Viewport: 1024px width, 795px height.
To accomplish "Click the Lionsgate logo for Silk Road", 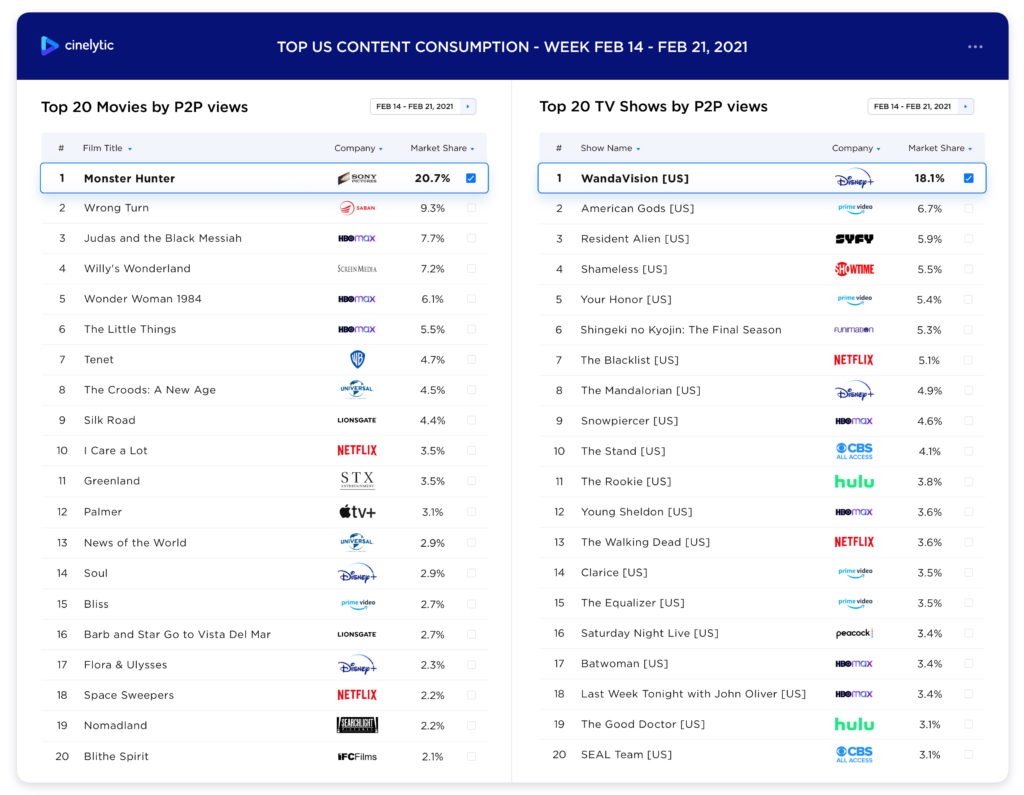I will pos(357,420).
